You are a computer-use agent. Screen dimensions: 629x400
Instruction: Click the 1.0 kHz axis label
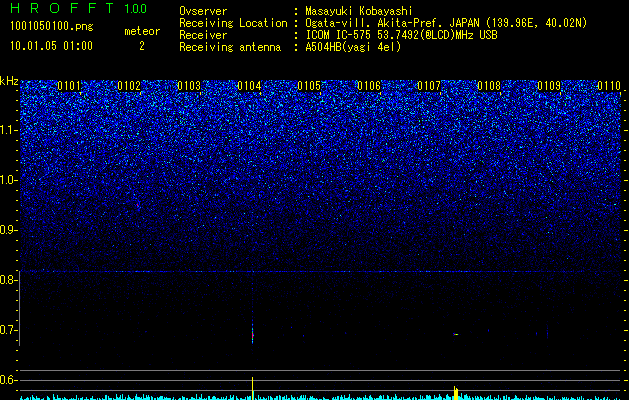click(8, 180)
